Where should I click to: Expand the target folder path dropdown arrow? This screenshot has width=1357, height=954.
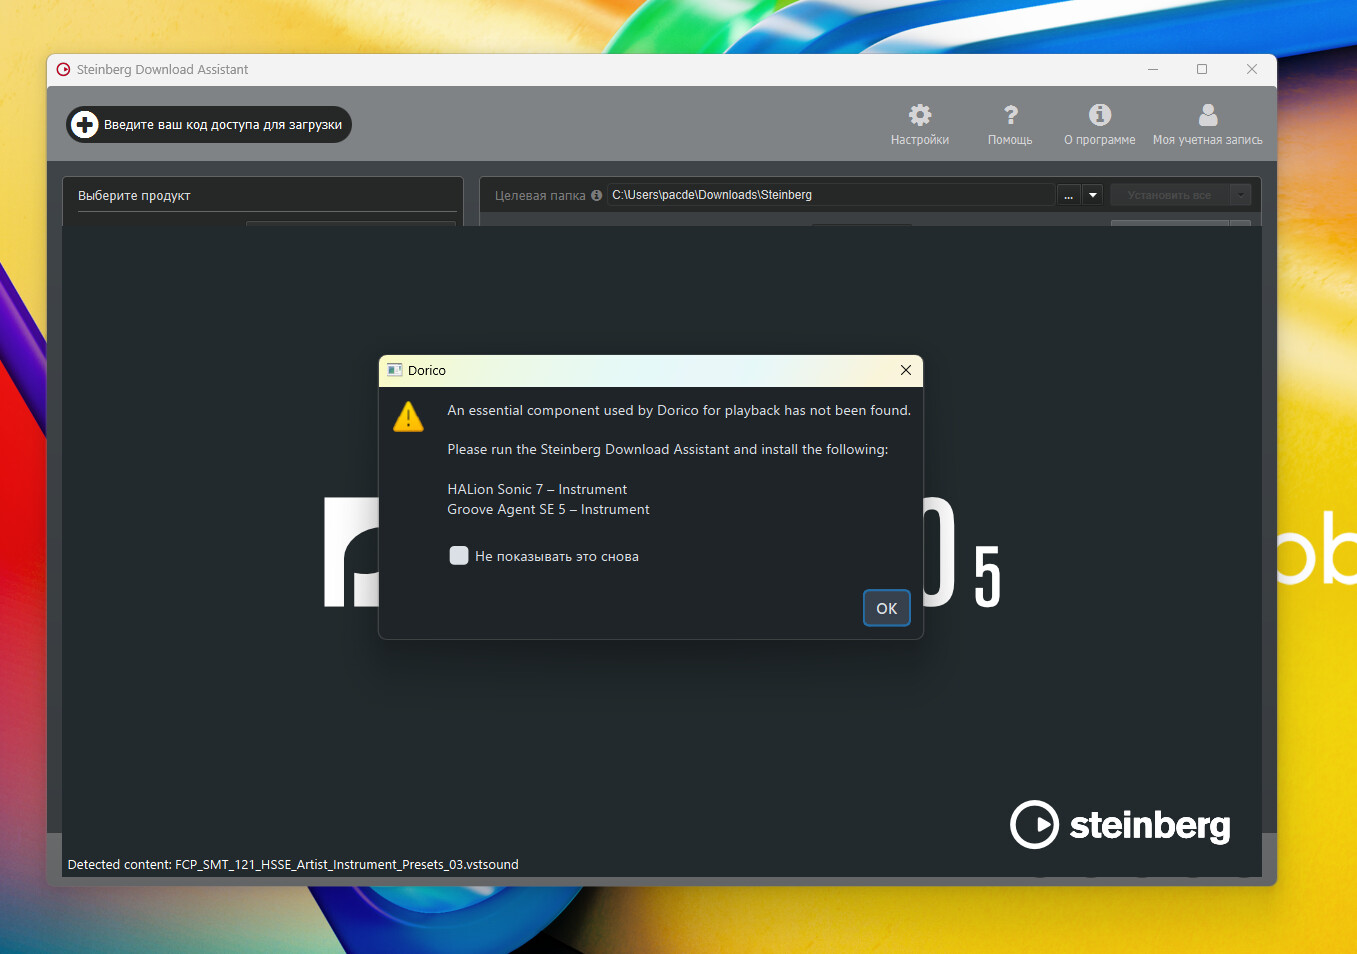1093,195
